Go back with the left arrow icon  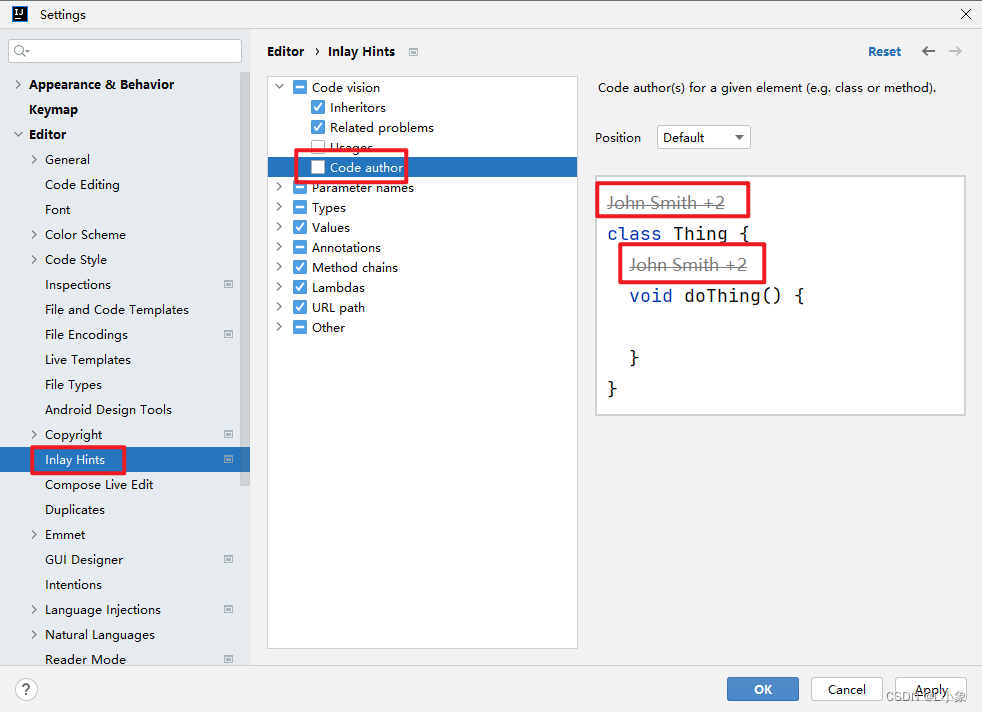point(928,51)
